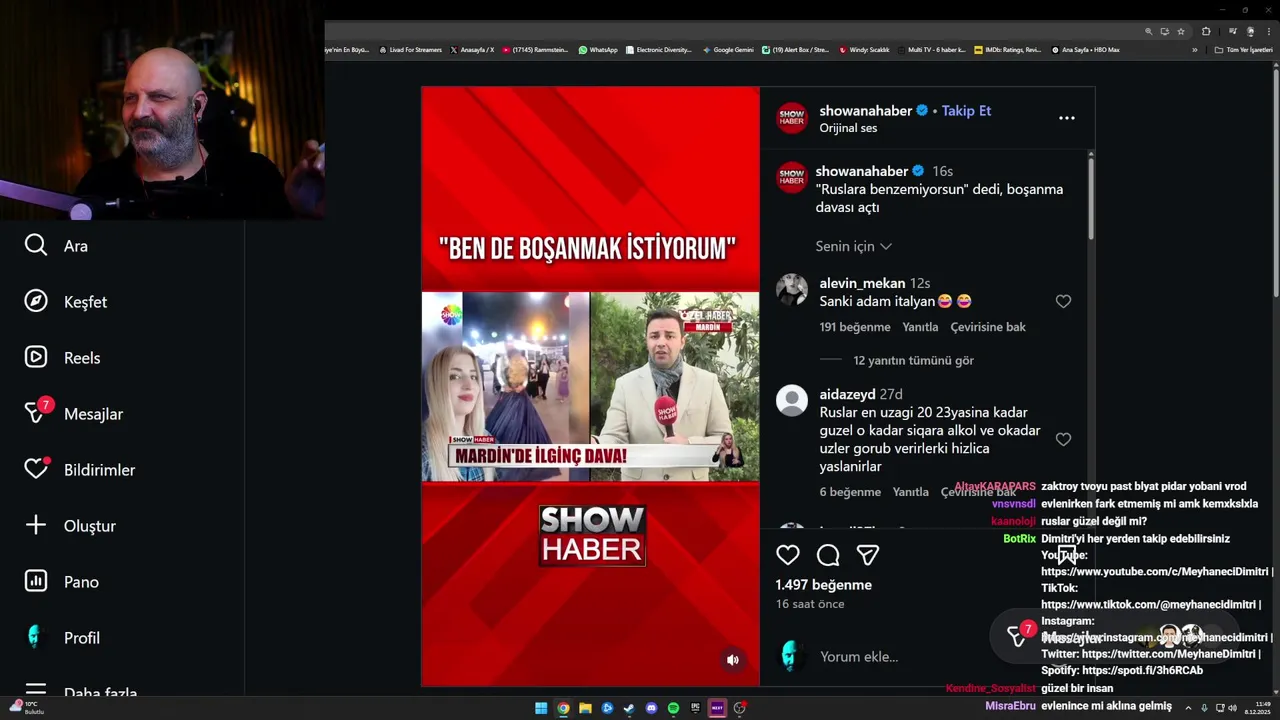
Task: Click showanahaber avatar in the caption
Action: click(x=792, y=178)
